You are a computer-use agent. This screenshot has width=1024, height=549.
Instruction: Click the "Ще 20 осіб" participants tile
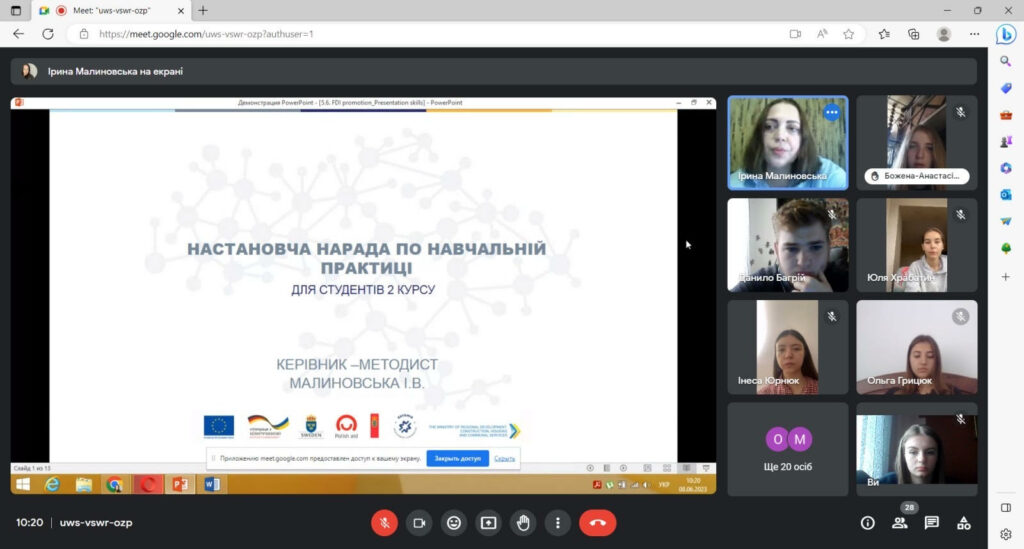click(x=787, y=450)
